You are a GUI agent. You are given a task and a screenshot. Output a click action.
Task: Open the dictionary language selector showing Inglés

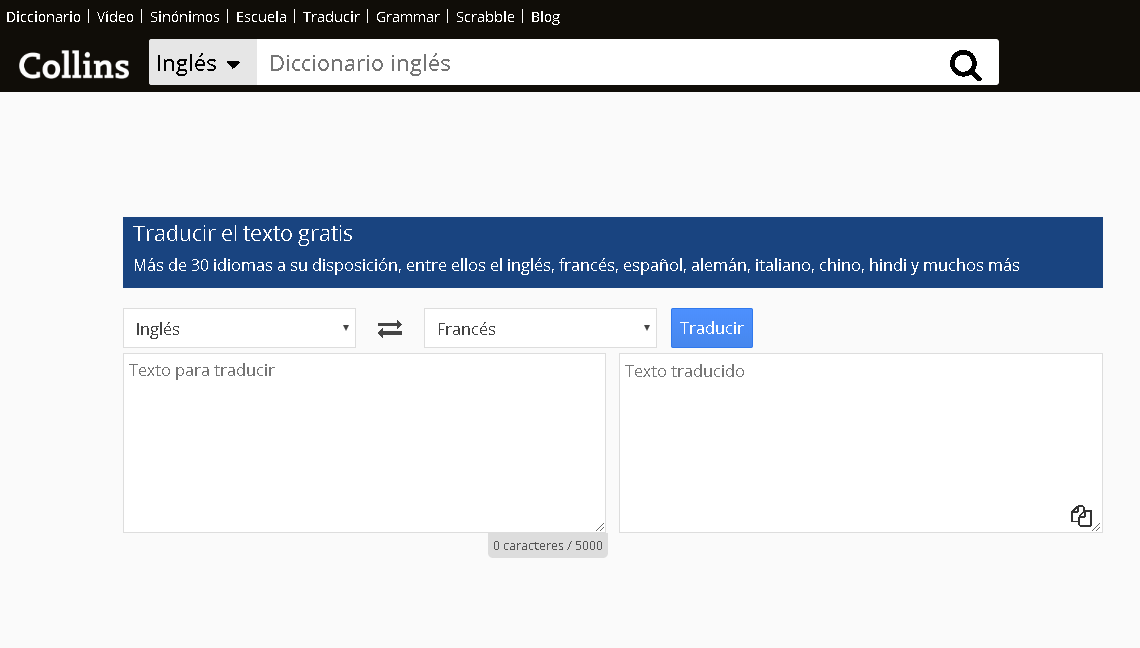(x=202, y=63)
